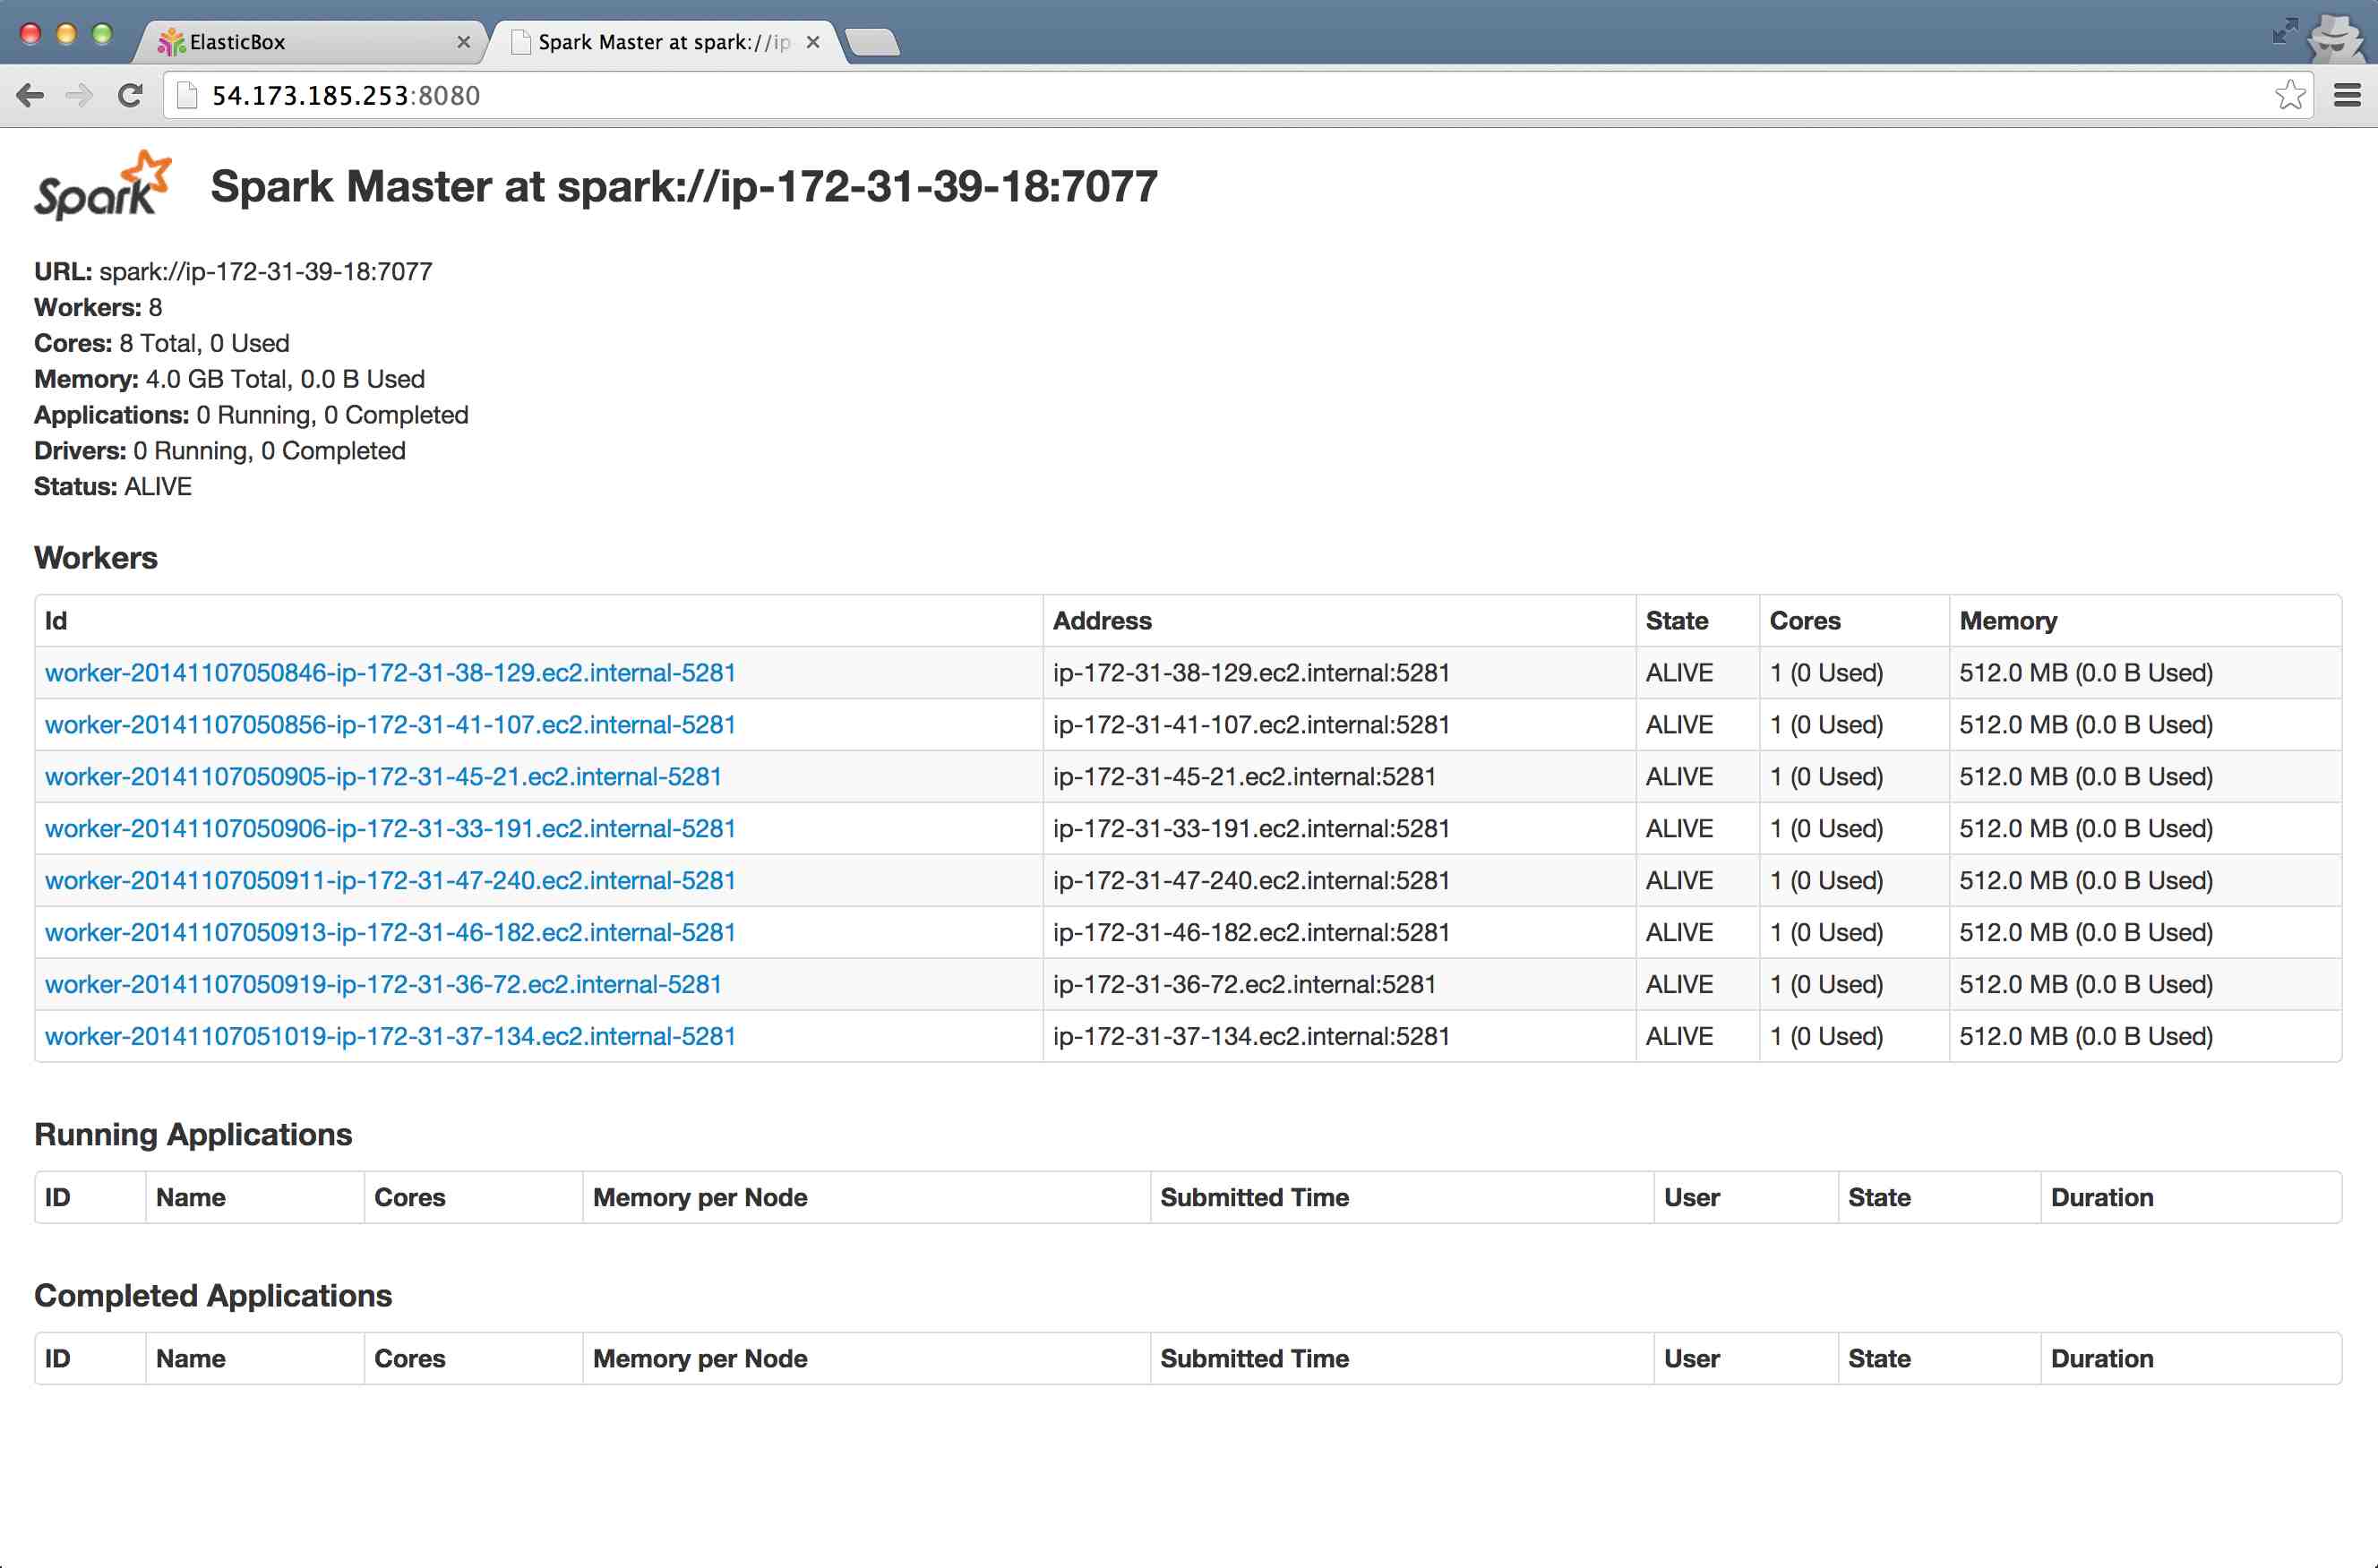This screenshot has width=2378, height=1568.
Task: Open worker link for ip-172-31-47-240
Action: pyautogui.click(x=390, y=881)
